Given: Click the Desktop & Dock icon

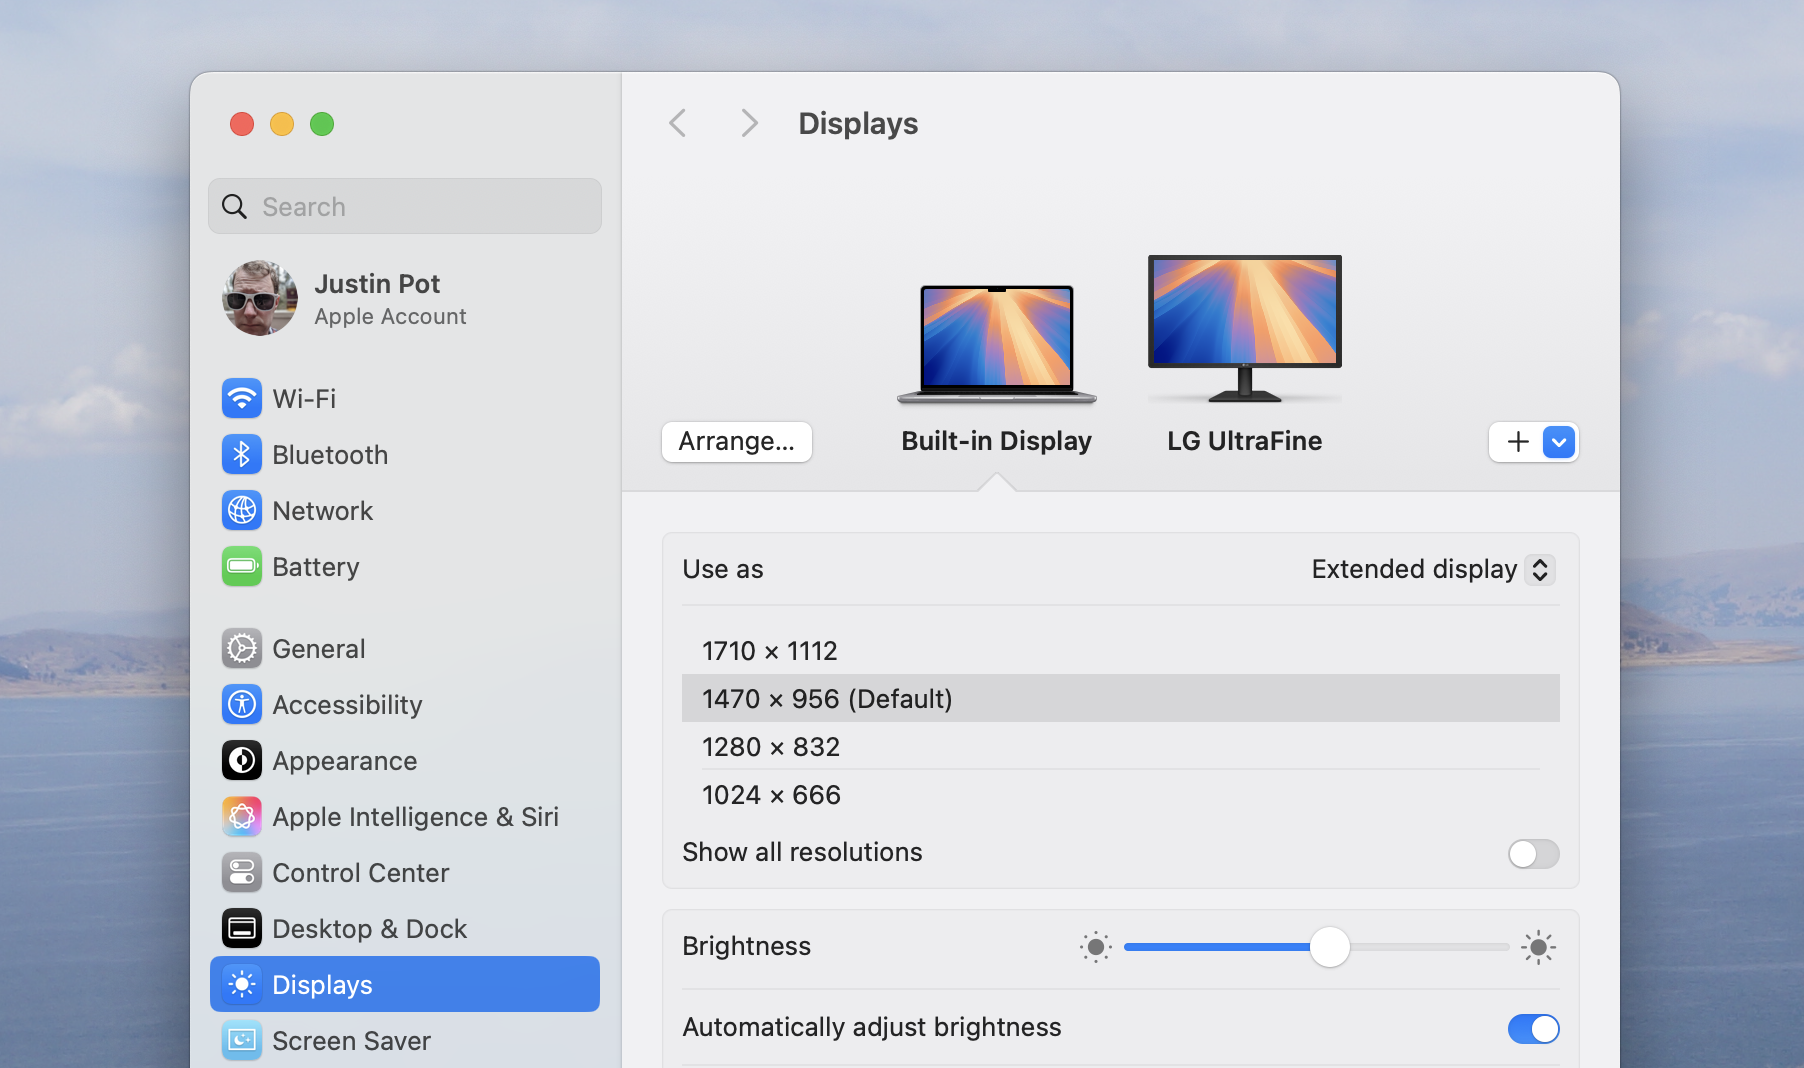Looking at the screenshot, I should pos(242,928).
